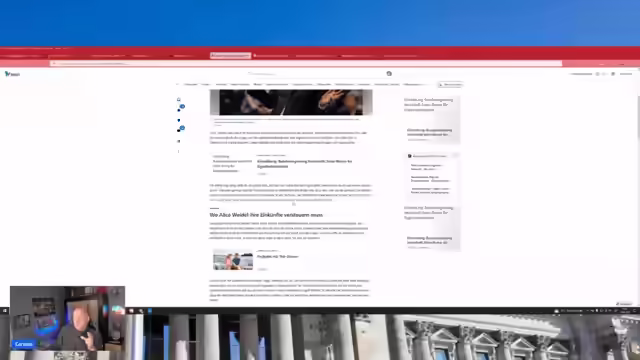Click the page's vertical scrollbar
Viewport: 640px width, 360px height.
[638, 118]
